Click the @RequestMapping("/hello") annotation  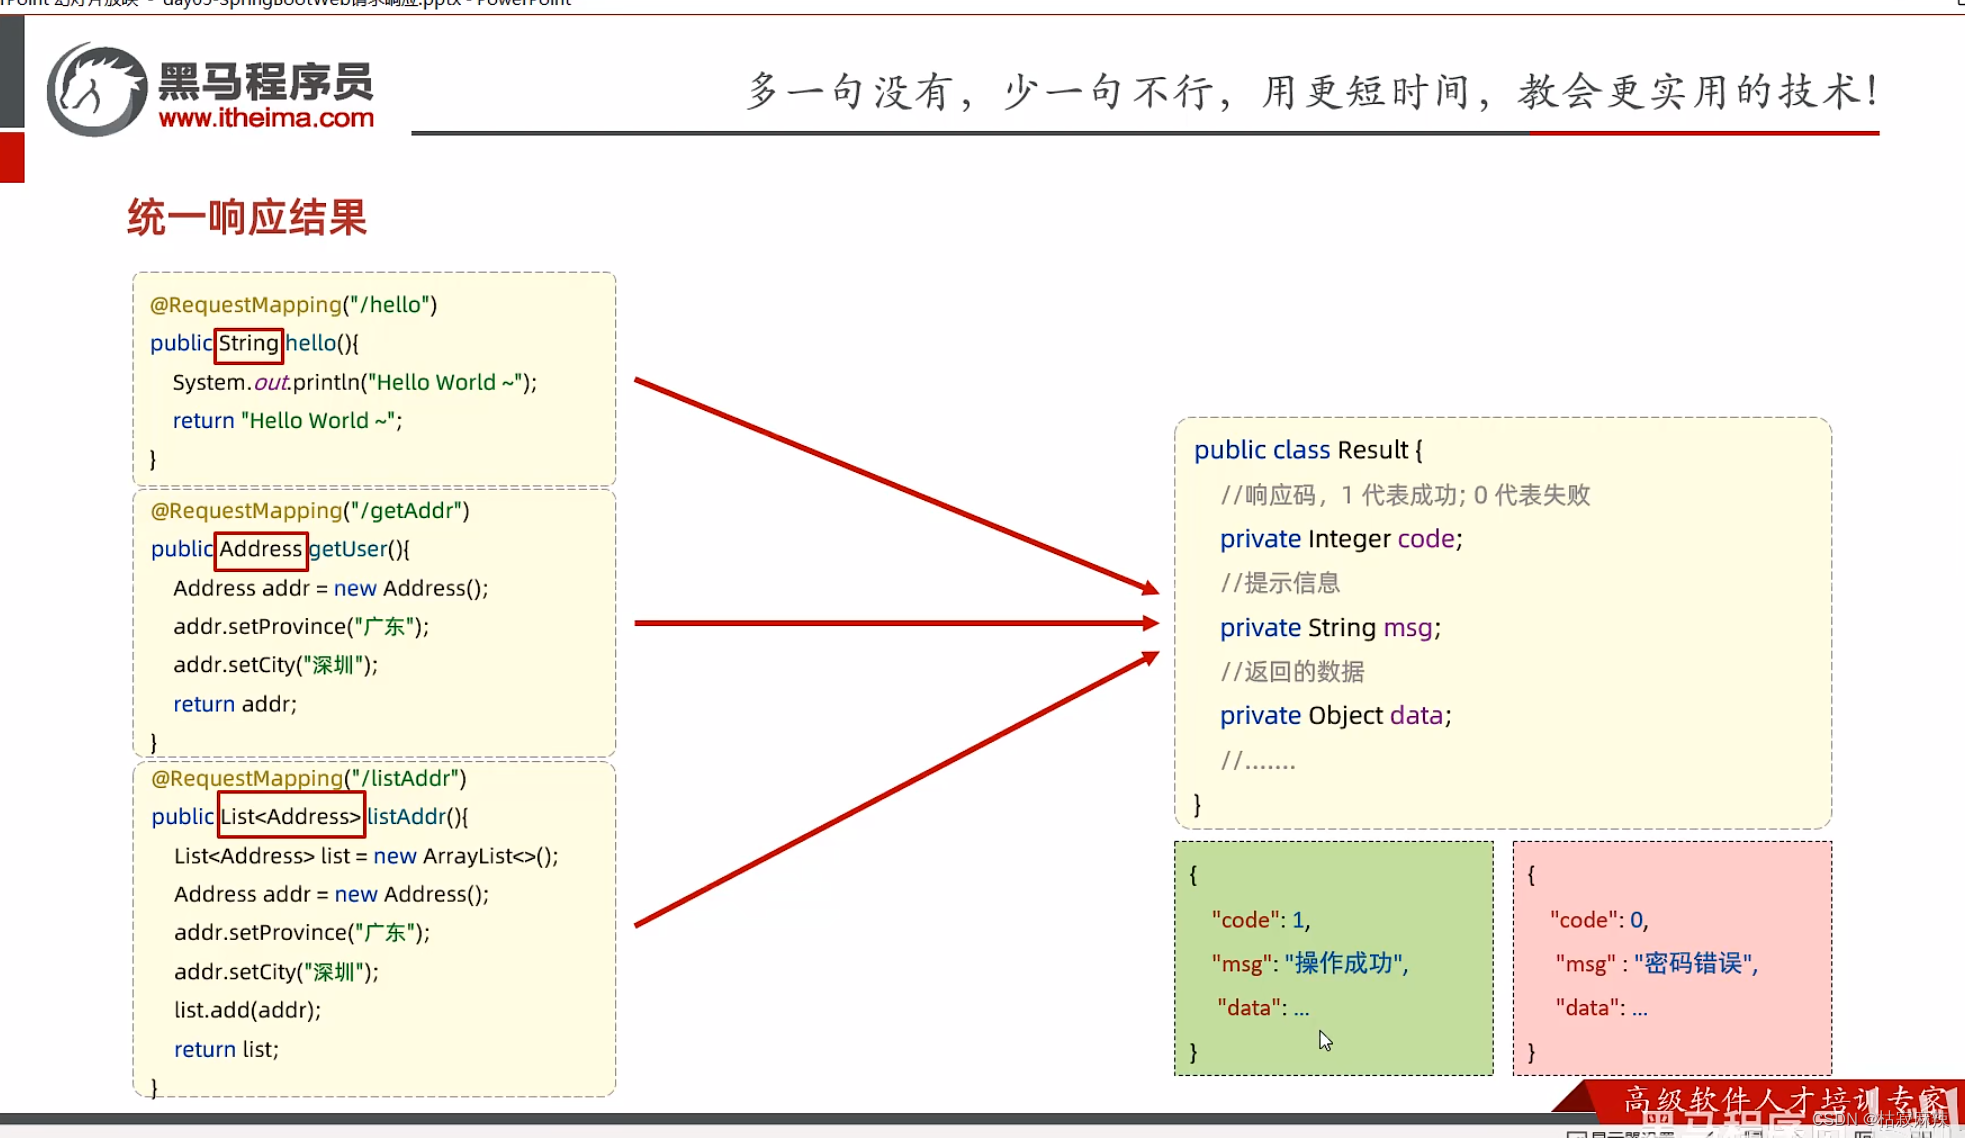293,305
